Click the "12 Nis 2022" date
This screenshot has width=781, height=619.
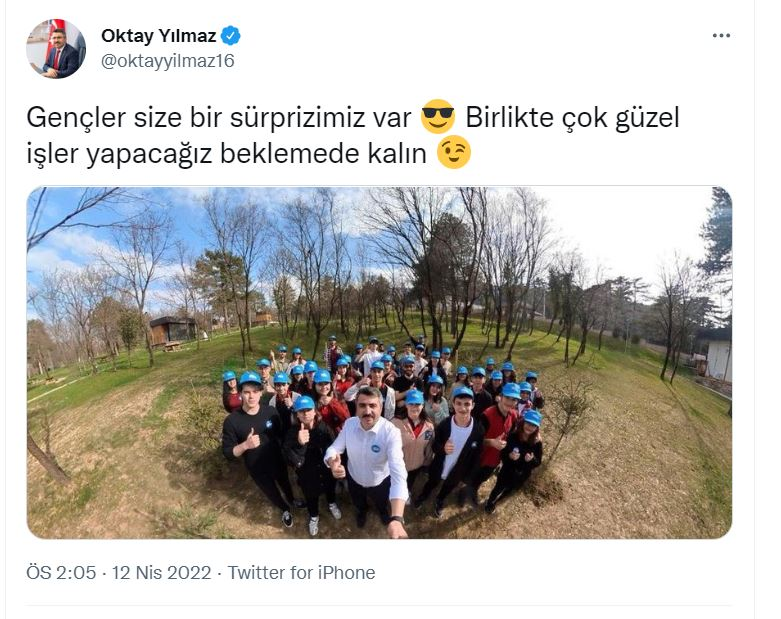coord(161,573)
